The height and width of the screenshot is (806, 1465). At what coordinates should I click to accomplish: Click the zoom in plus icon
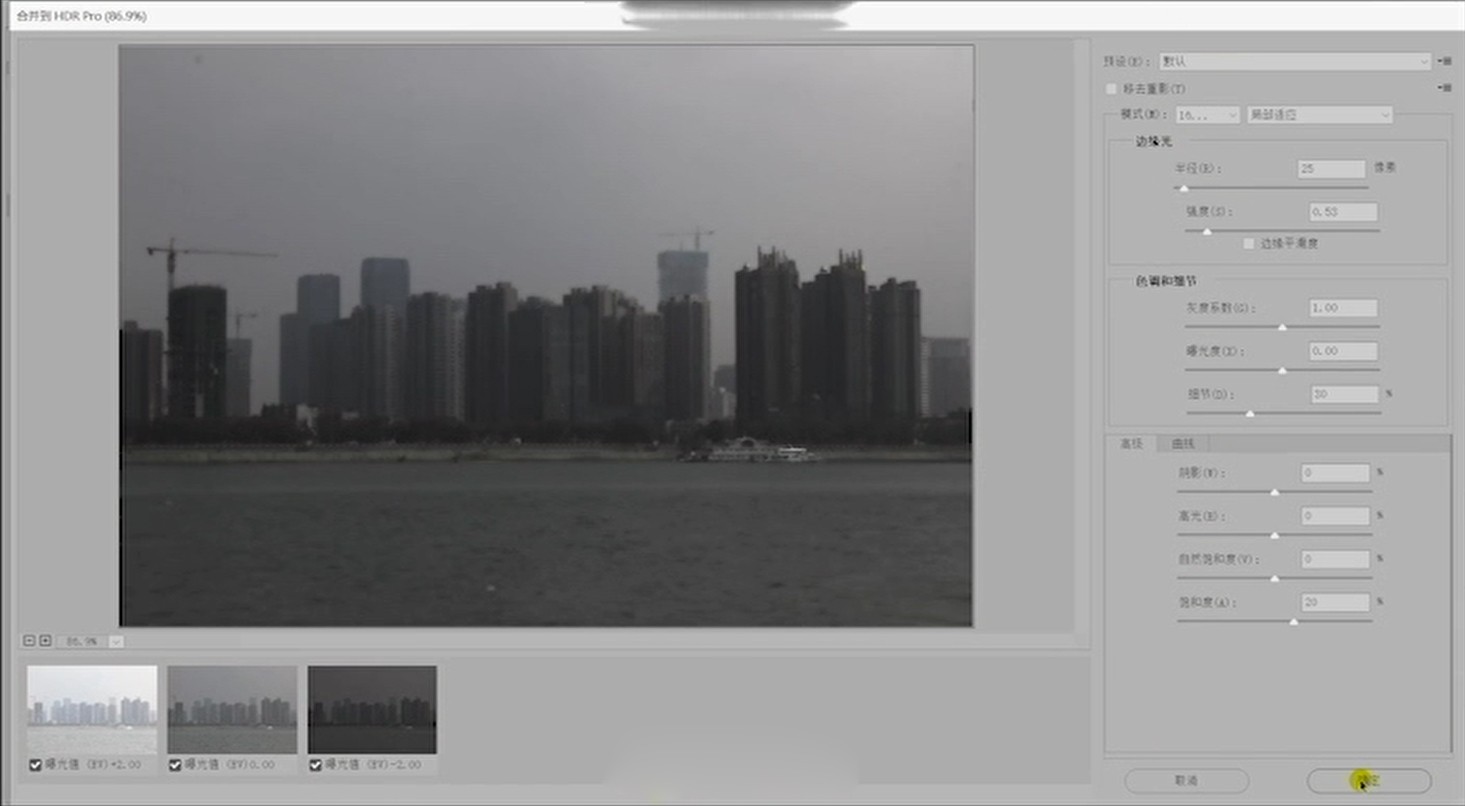coord(44,640)
